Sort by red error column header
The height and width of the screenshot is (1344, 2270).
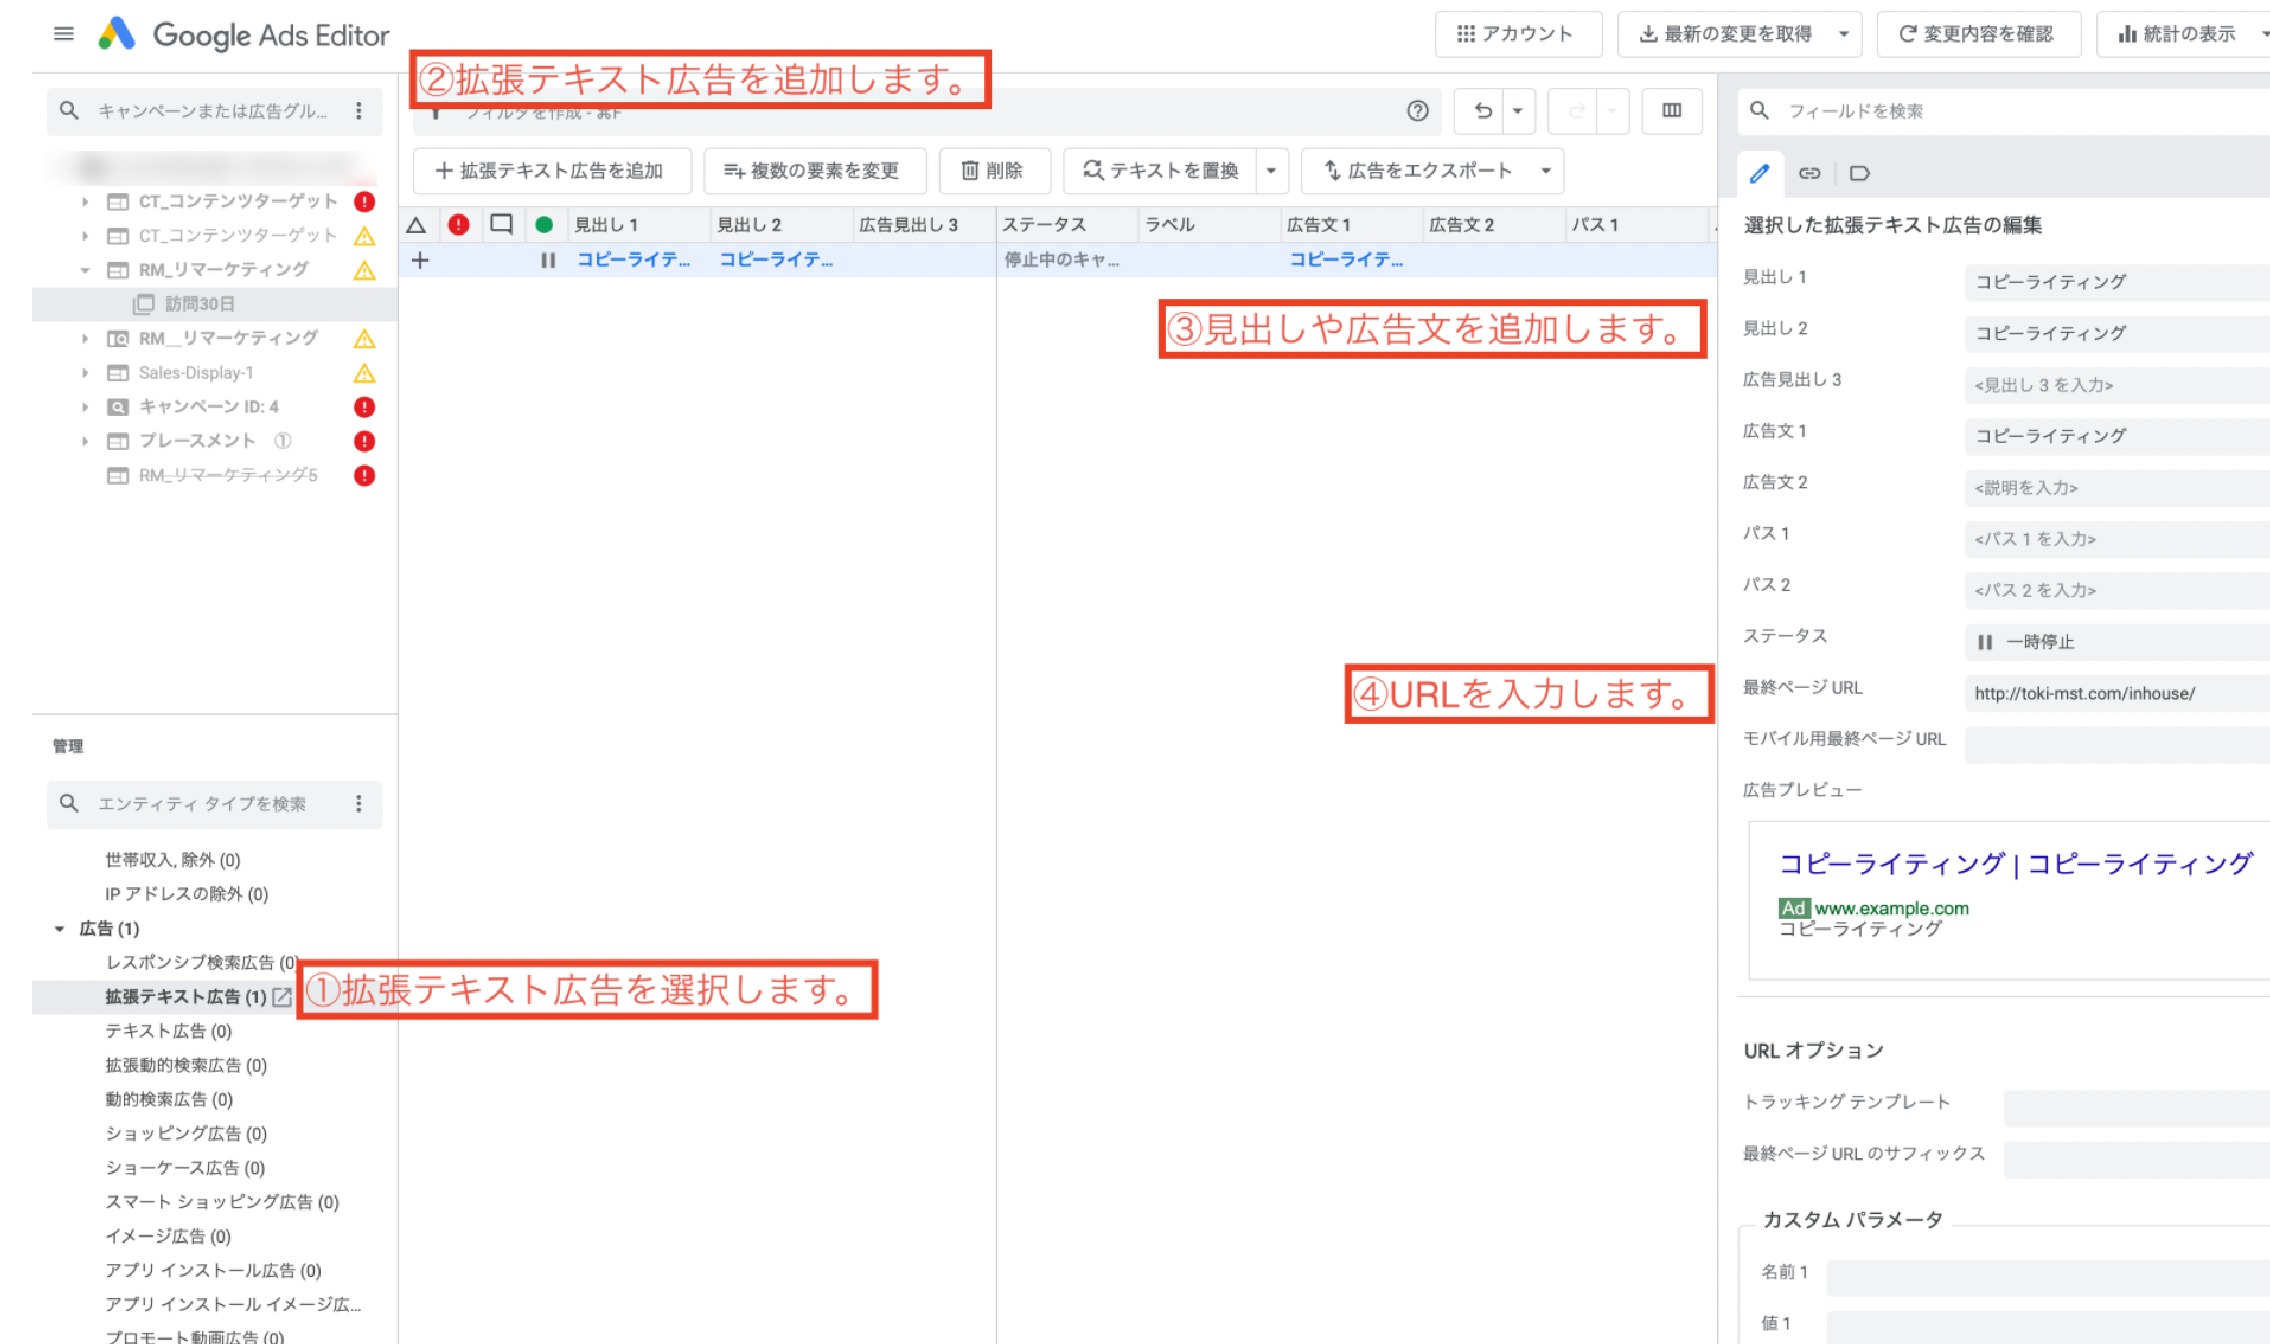[x=459, y=225]
